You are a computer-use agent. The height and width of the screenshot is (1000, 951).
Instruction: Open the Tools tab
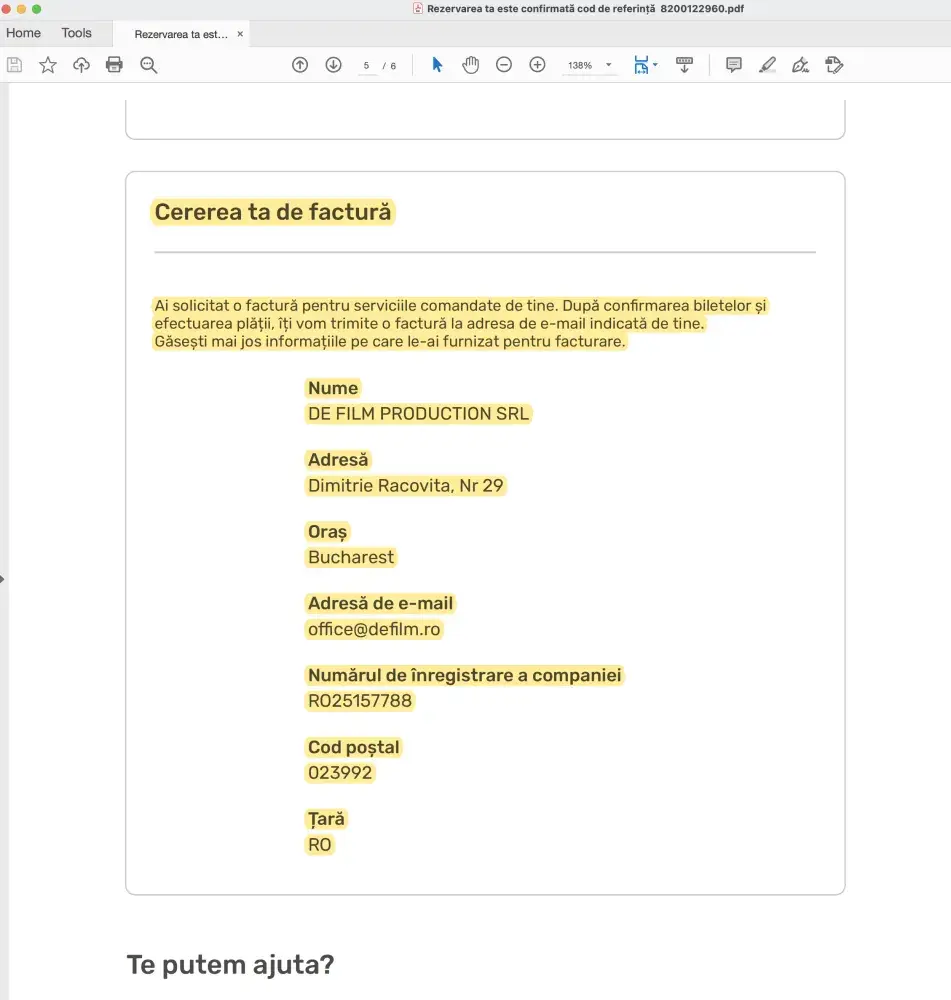pyautogui.click(x=77, y=33)
